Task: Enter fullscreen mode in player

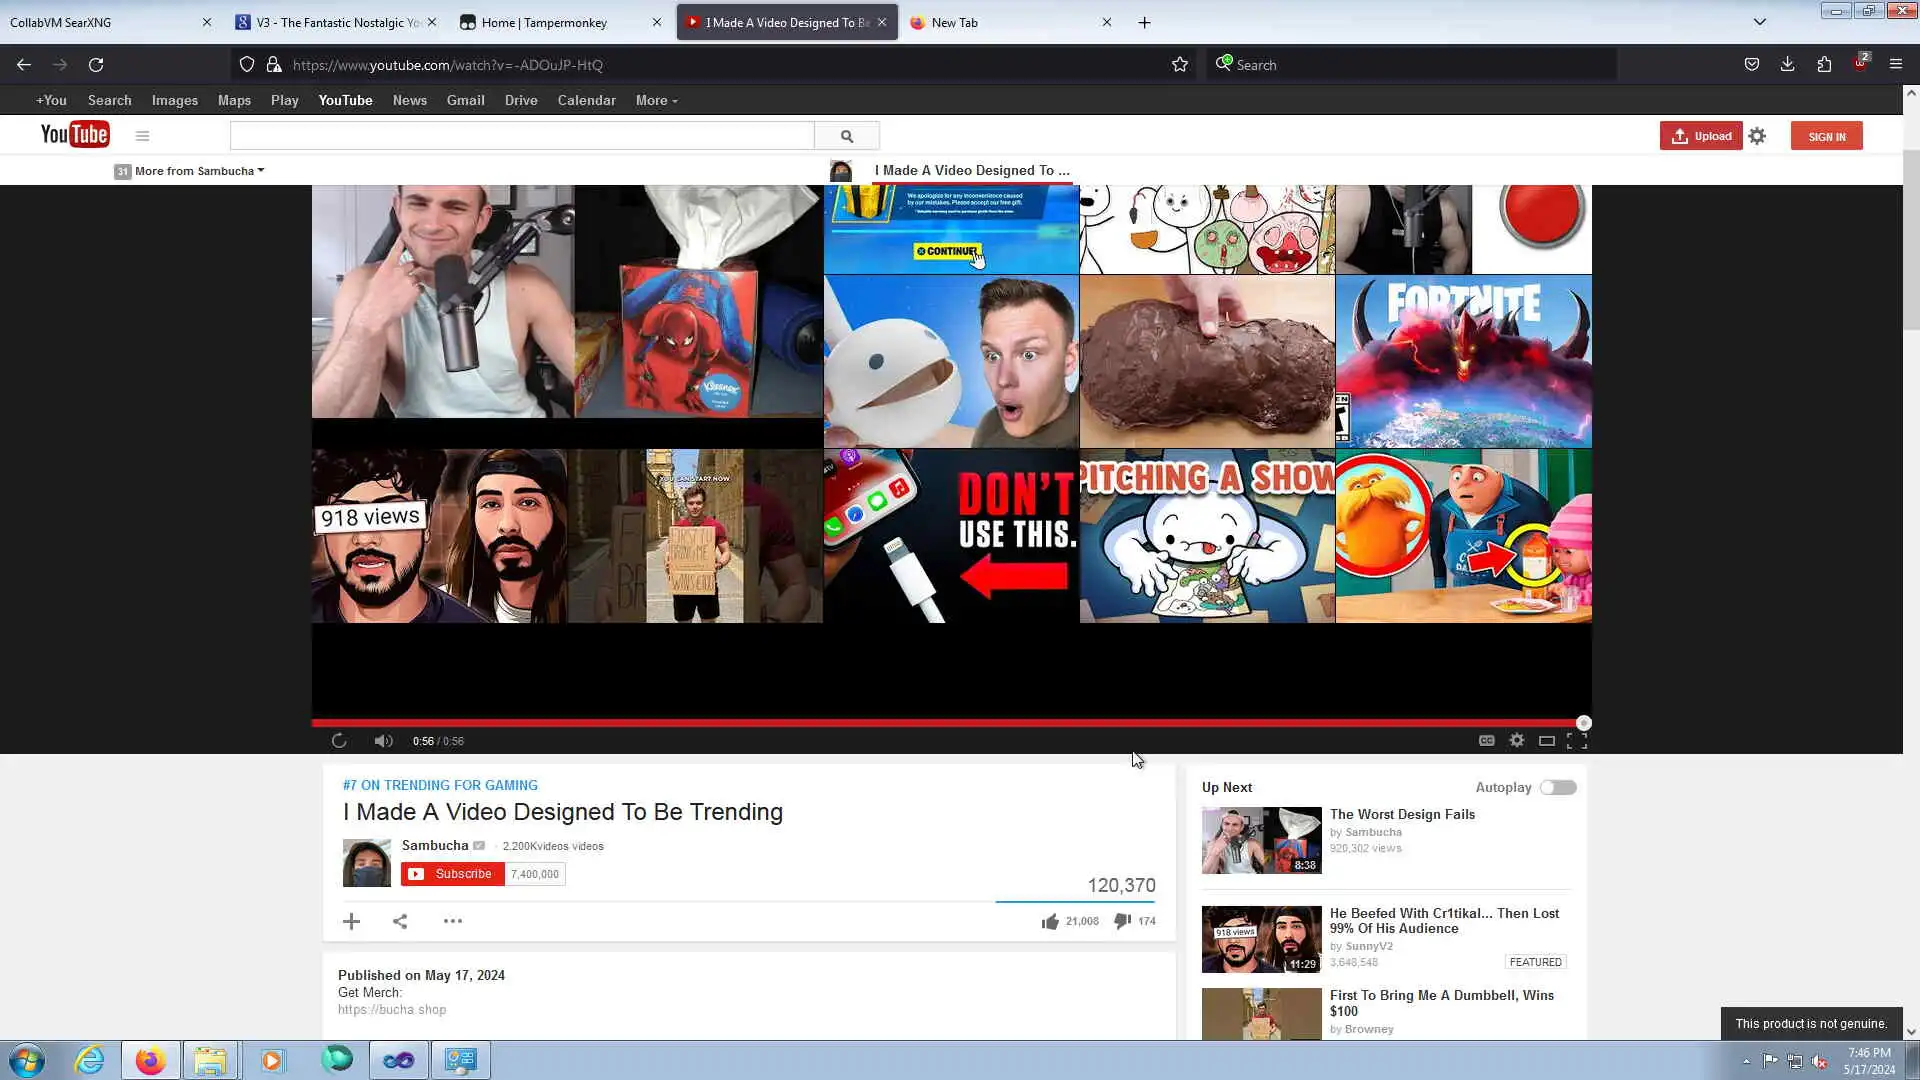Action: click(x=1577, y=741)
